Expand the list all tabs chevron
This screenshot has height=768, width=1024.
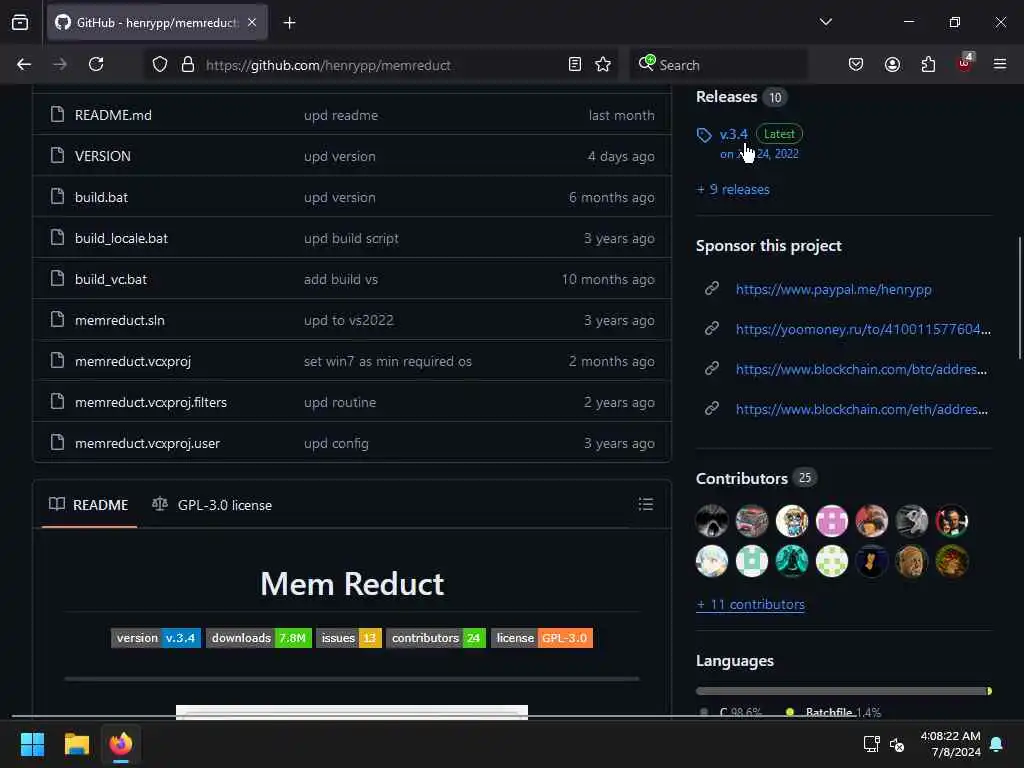825,22
